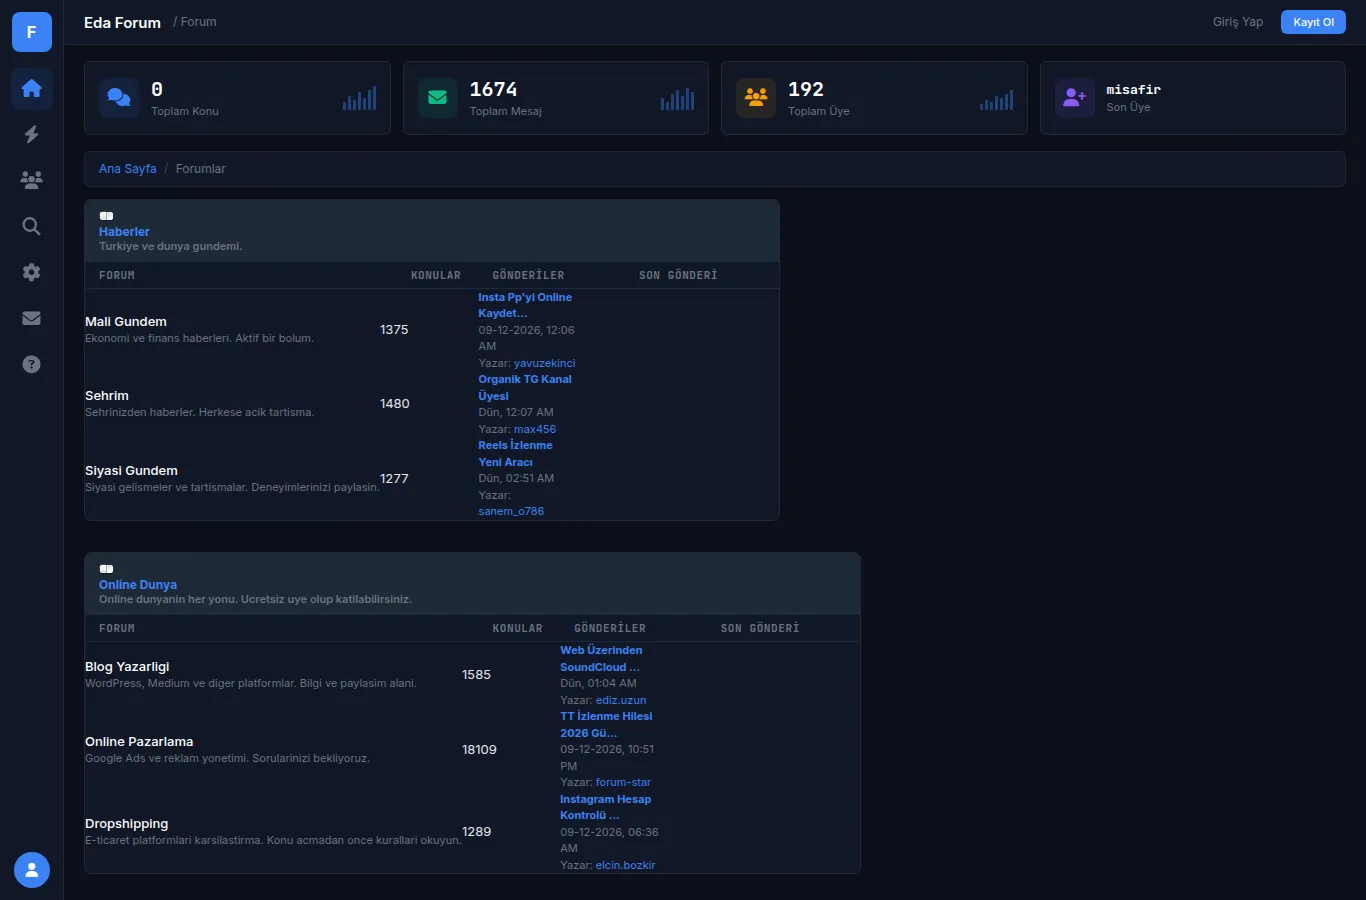
Task: Collapse the Haberler category toggle icon
Action: (x=106, y=216)
